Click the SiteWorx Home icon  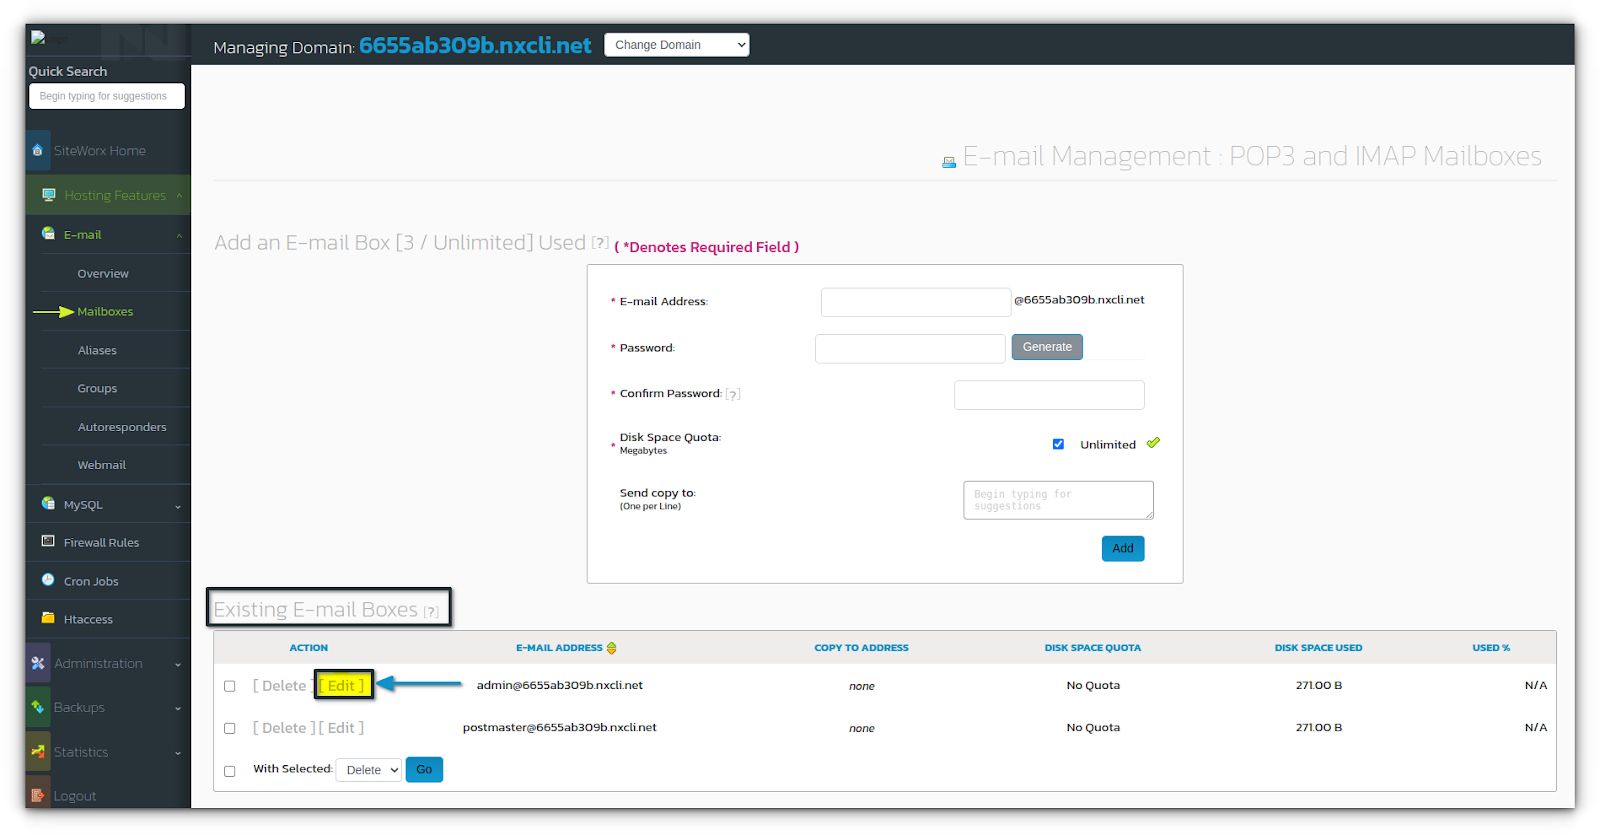[x=38, y=150]
